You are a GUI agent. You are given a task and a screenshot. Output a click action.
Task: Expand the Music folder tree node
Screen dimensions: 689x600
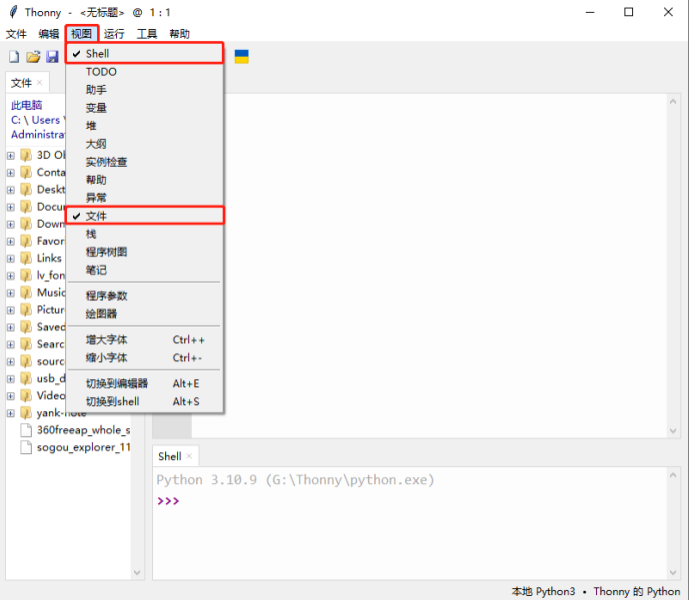click(x=11, y=293)
